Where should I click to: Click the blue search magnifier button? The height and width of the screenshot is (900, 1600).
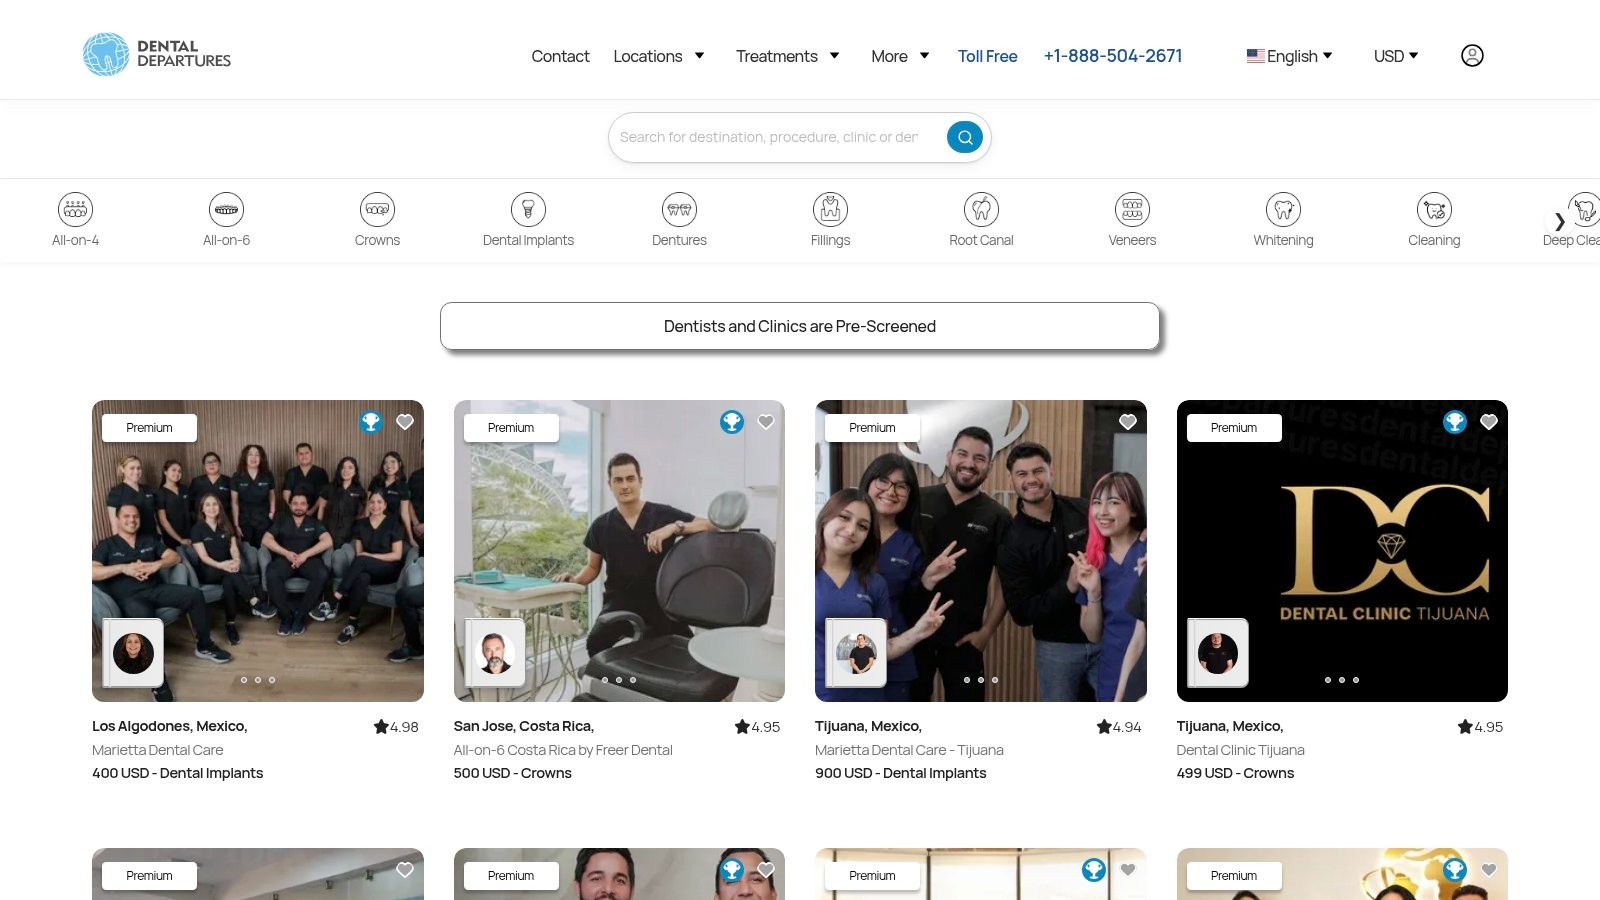pos(965,137)
